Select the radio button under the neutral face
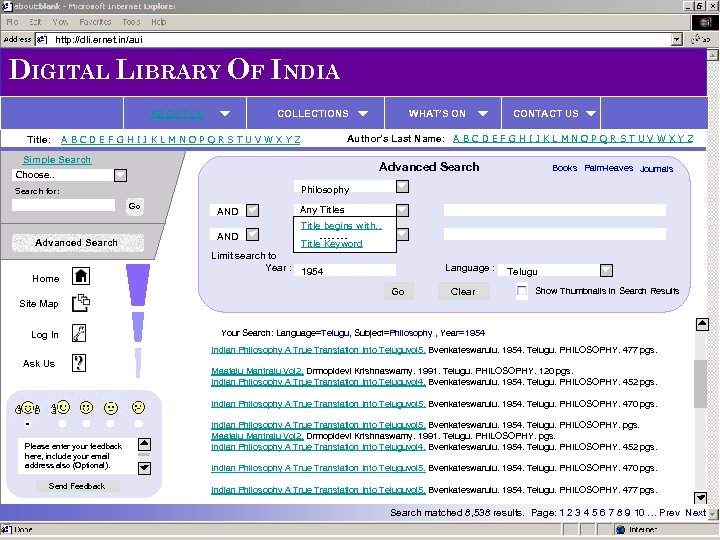 [x=111, y=423]
